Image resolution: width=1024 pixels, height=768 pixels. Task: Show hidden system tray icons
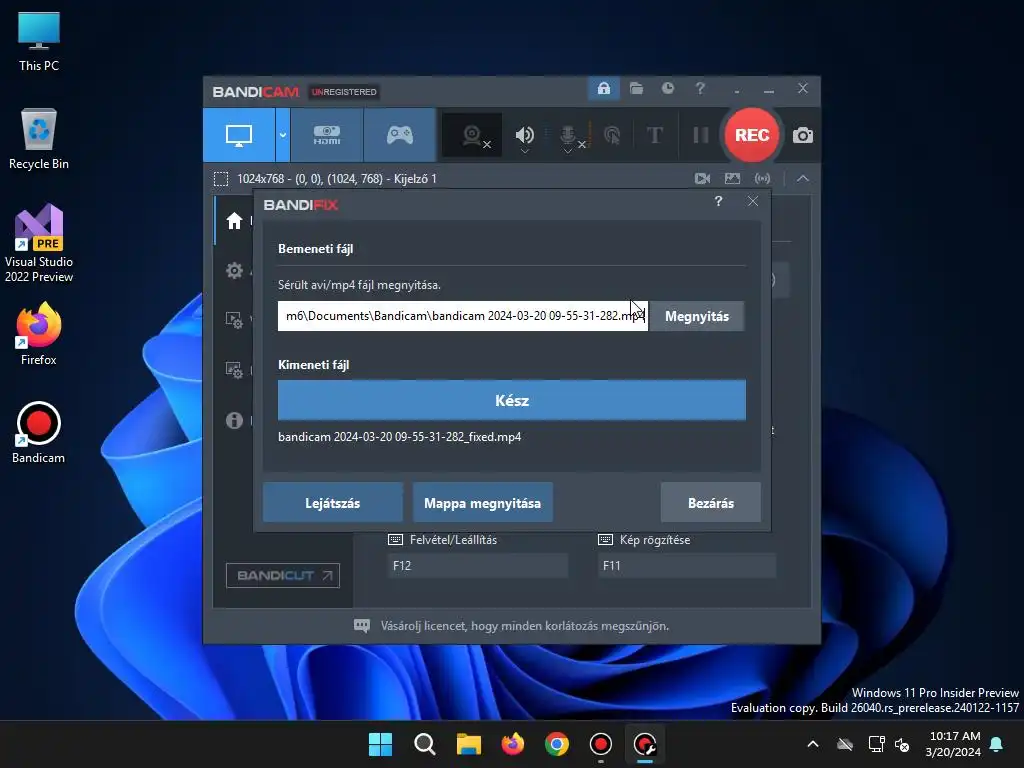[812, 744]
